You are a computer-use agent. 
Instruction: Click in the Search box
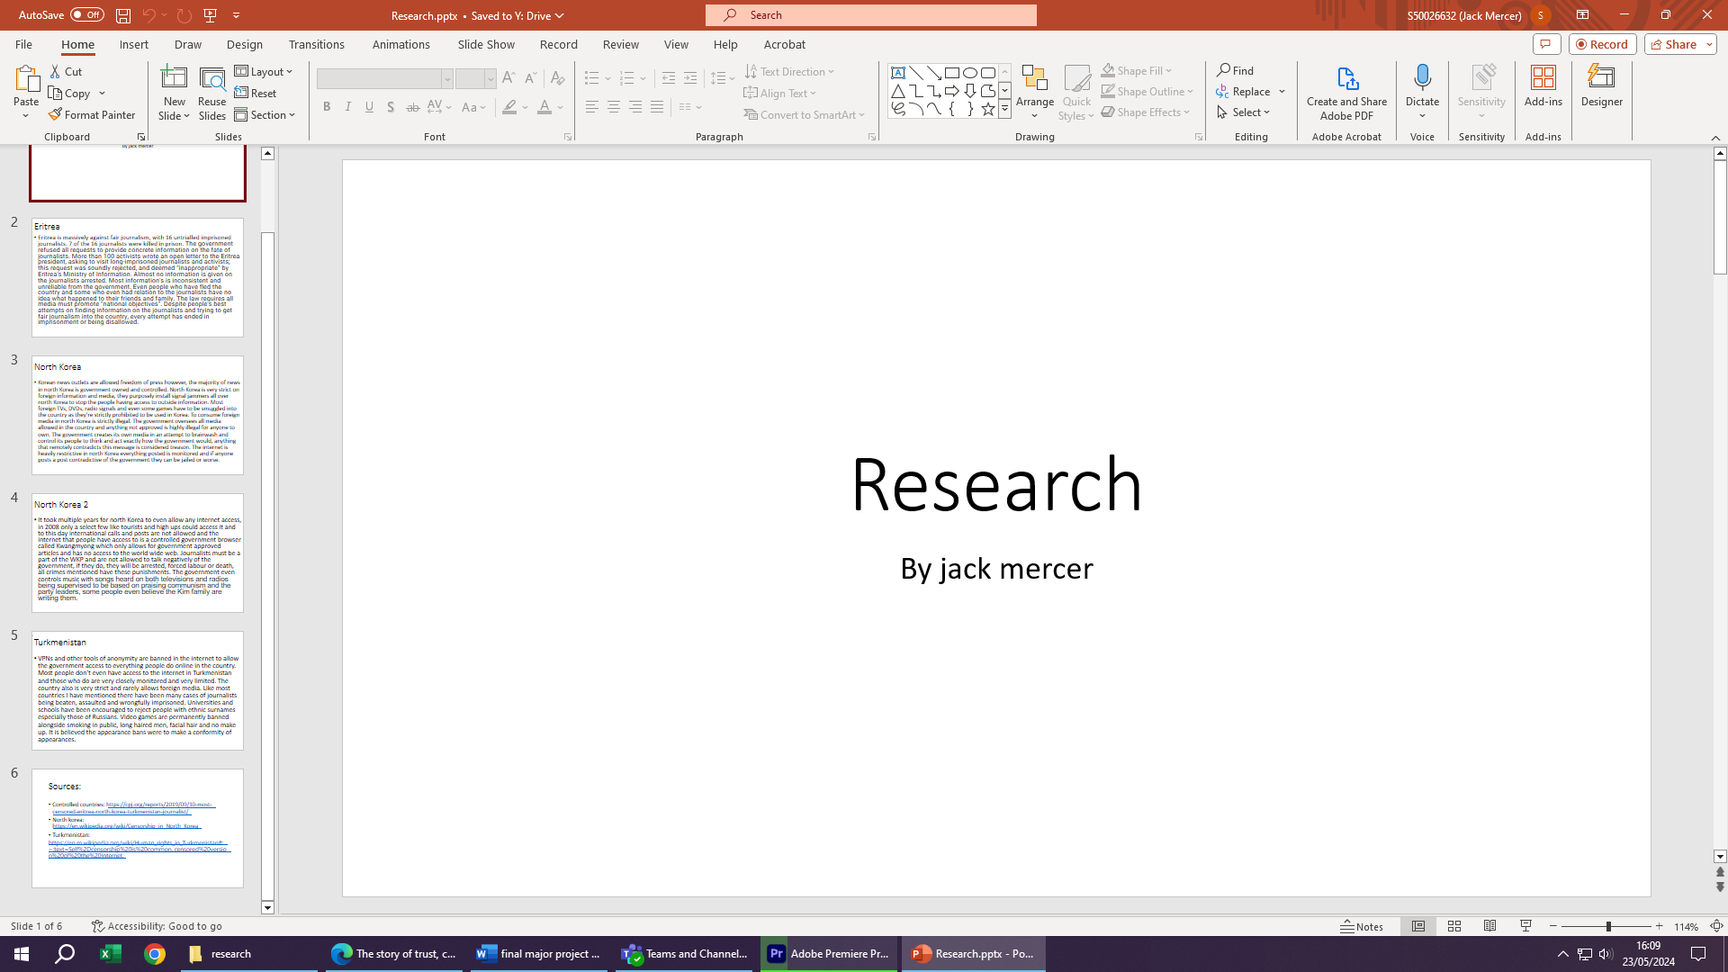(x=871, y=15)
